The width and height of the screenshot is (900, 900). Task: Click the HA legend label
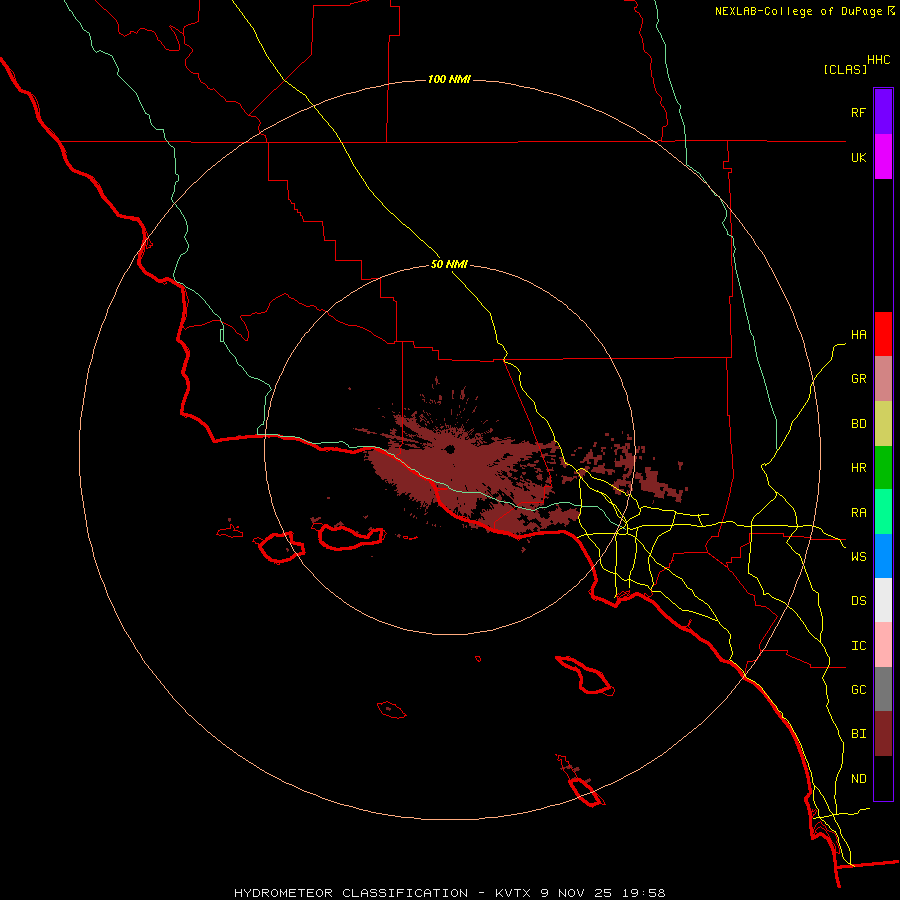[x=858, y=334]
